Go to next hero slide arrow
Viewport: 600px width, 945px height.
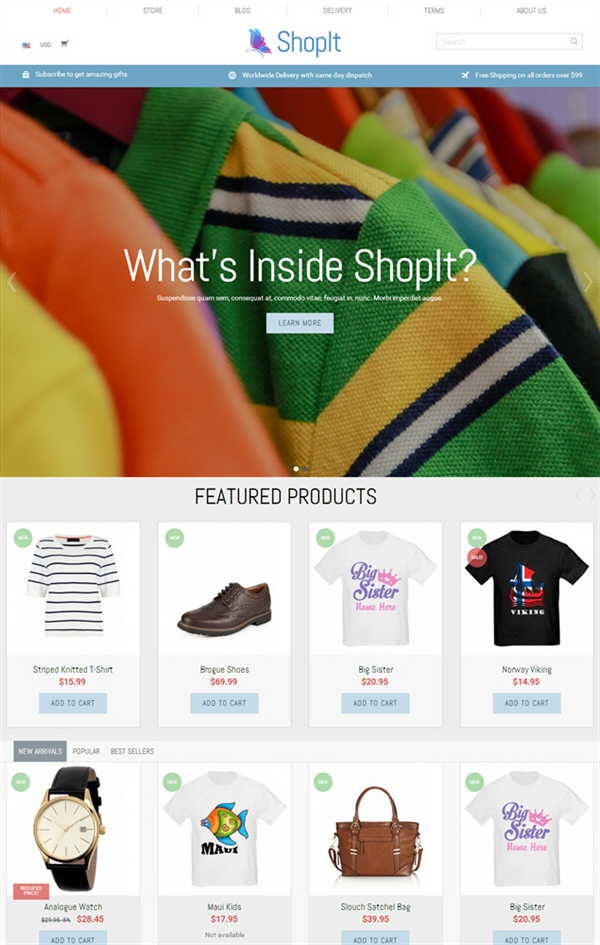[588, 281]
